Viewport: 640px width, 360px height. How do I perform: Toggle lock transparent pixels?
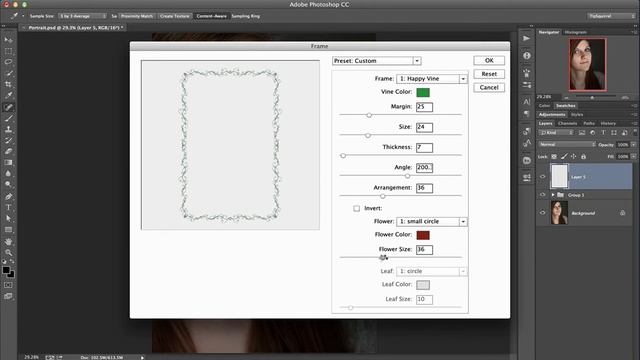click(554, 156)
